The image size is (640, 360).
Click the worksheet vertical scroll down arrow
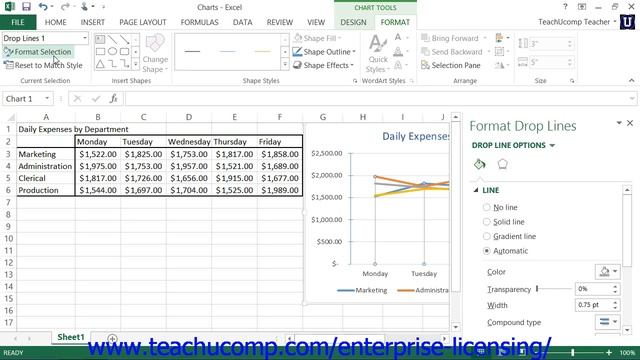point(456,327)
